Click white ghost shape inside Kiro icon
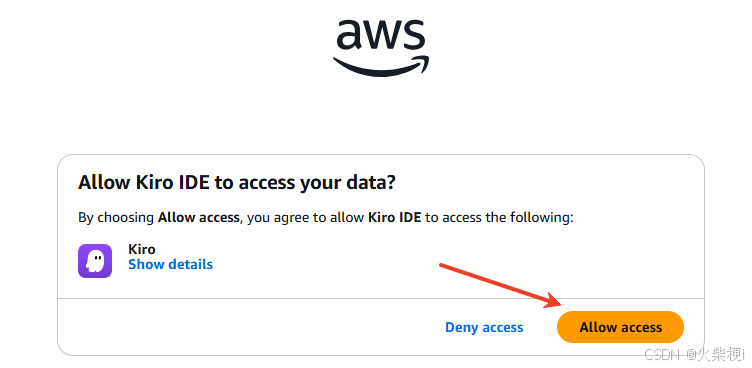752x368 pixels. tap(95, 261)
